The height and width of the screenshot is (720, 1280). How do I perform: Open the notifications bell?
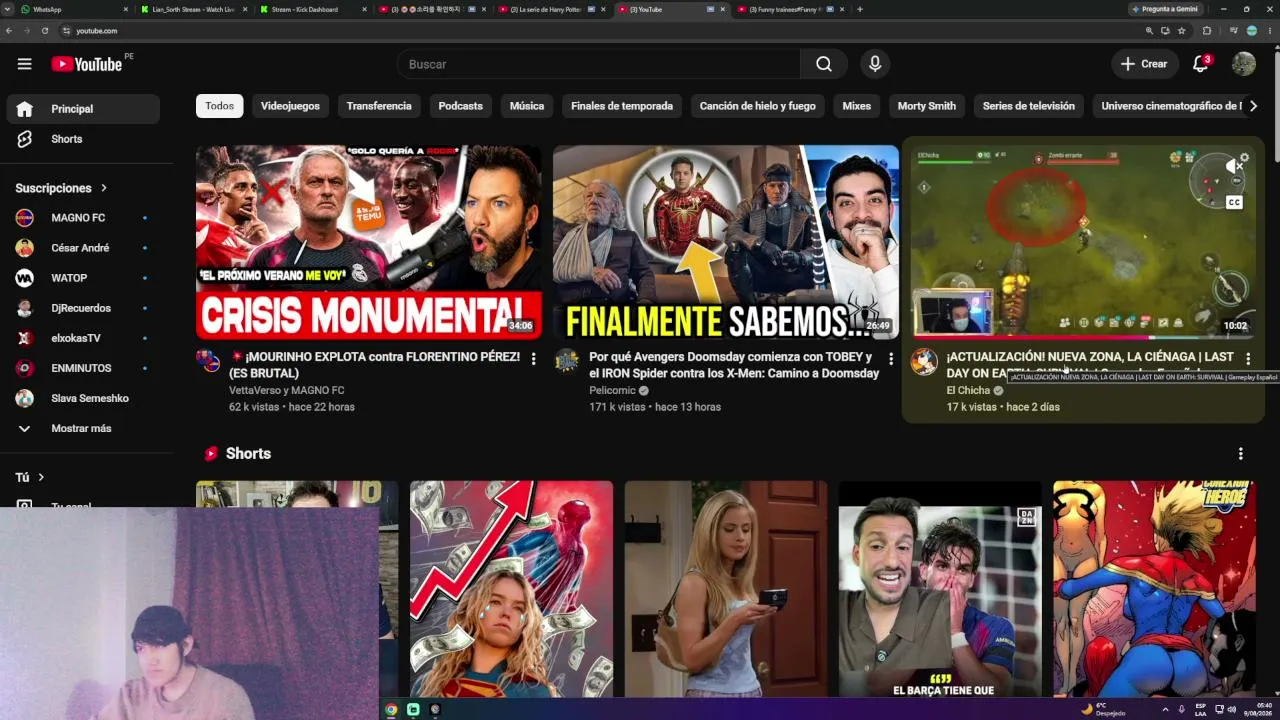[x=1201, y=64]
